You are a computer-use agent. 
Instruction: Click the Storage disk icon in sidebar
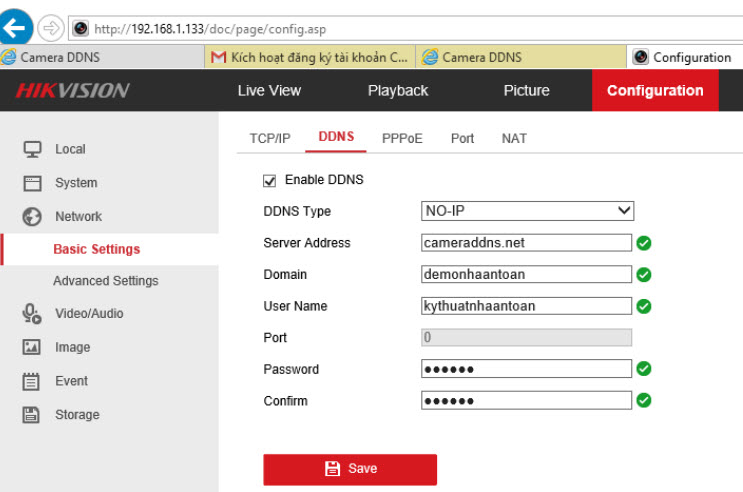click(x=32, y=415)
